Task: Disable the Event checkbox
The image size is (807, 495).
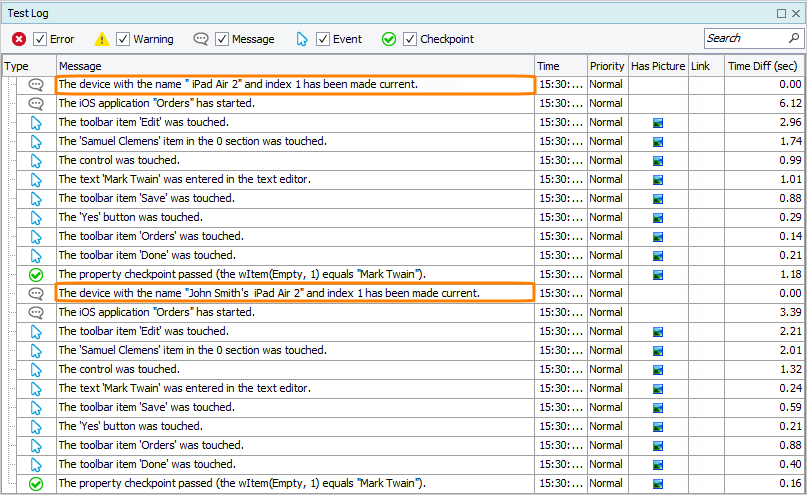Action: click(x=323, y=39)
